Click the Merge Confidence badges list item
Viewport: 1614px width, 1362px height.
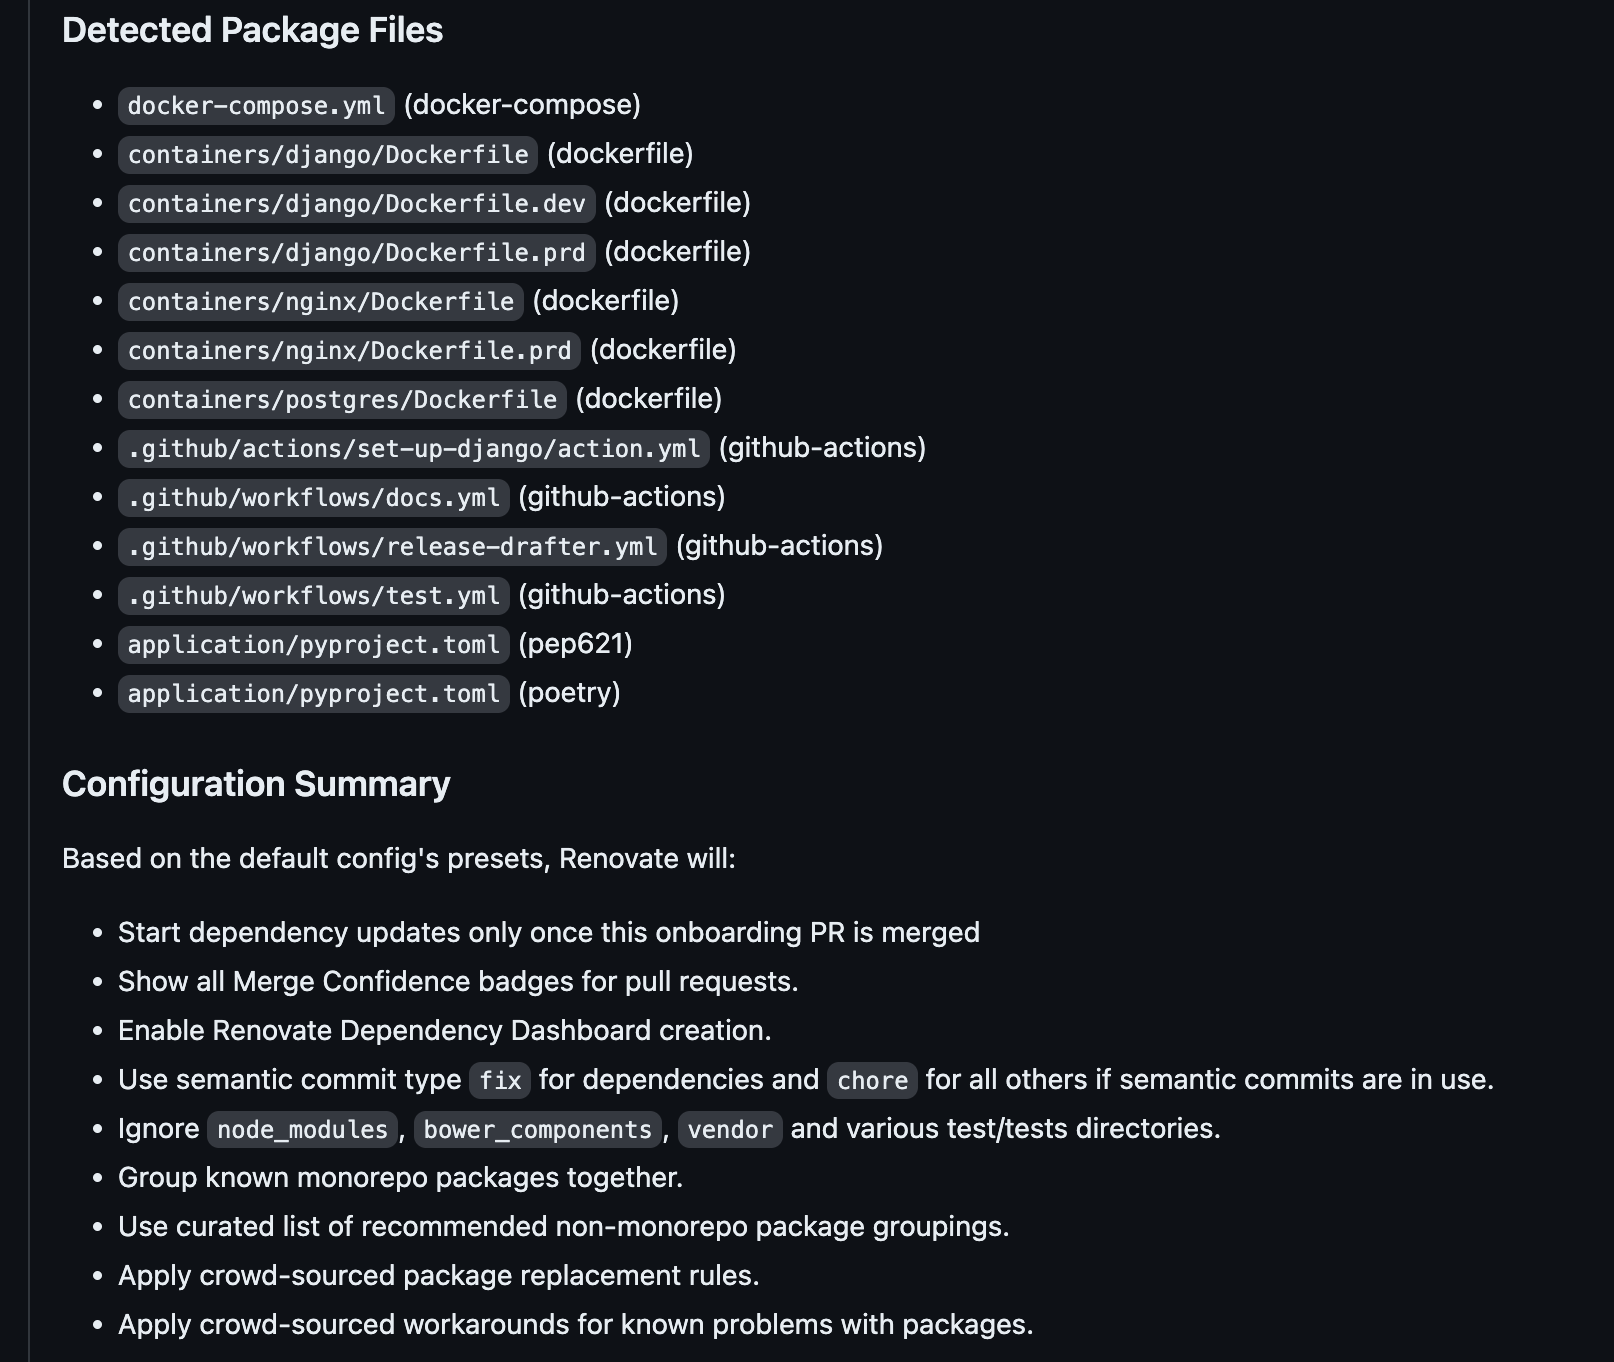(x=458, y=982)
